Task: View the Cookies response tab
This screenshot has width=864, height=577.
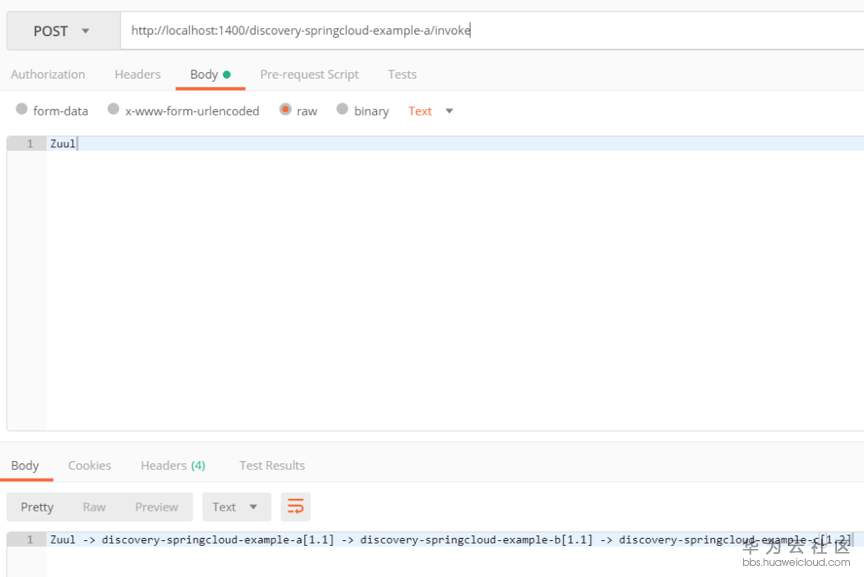Action: 89,465
